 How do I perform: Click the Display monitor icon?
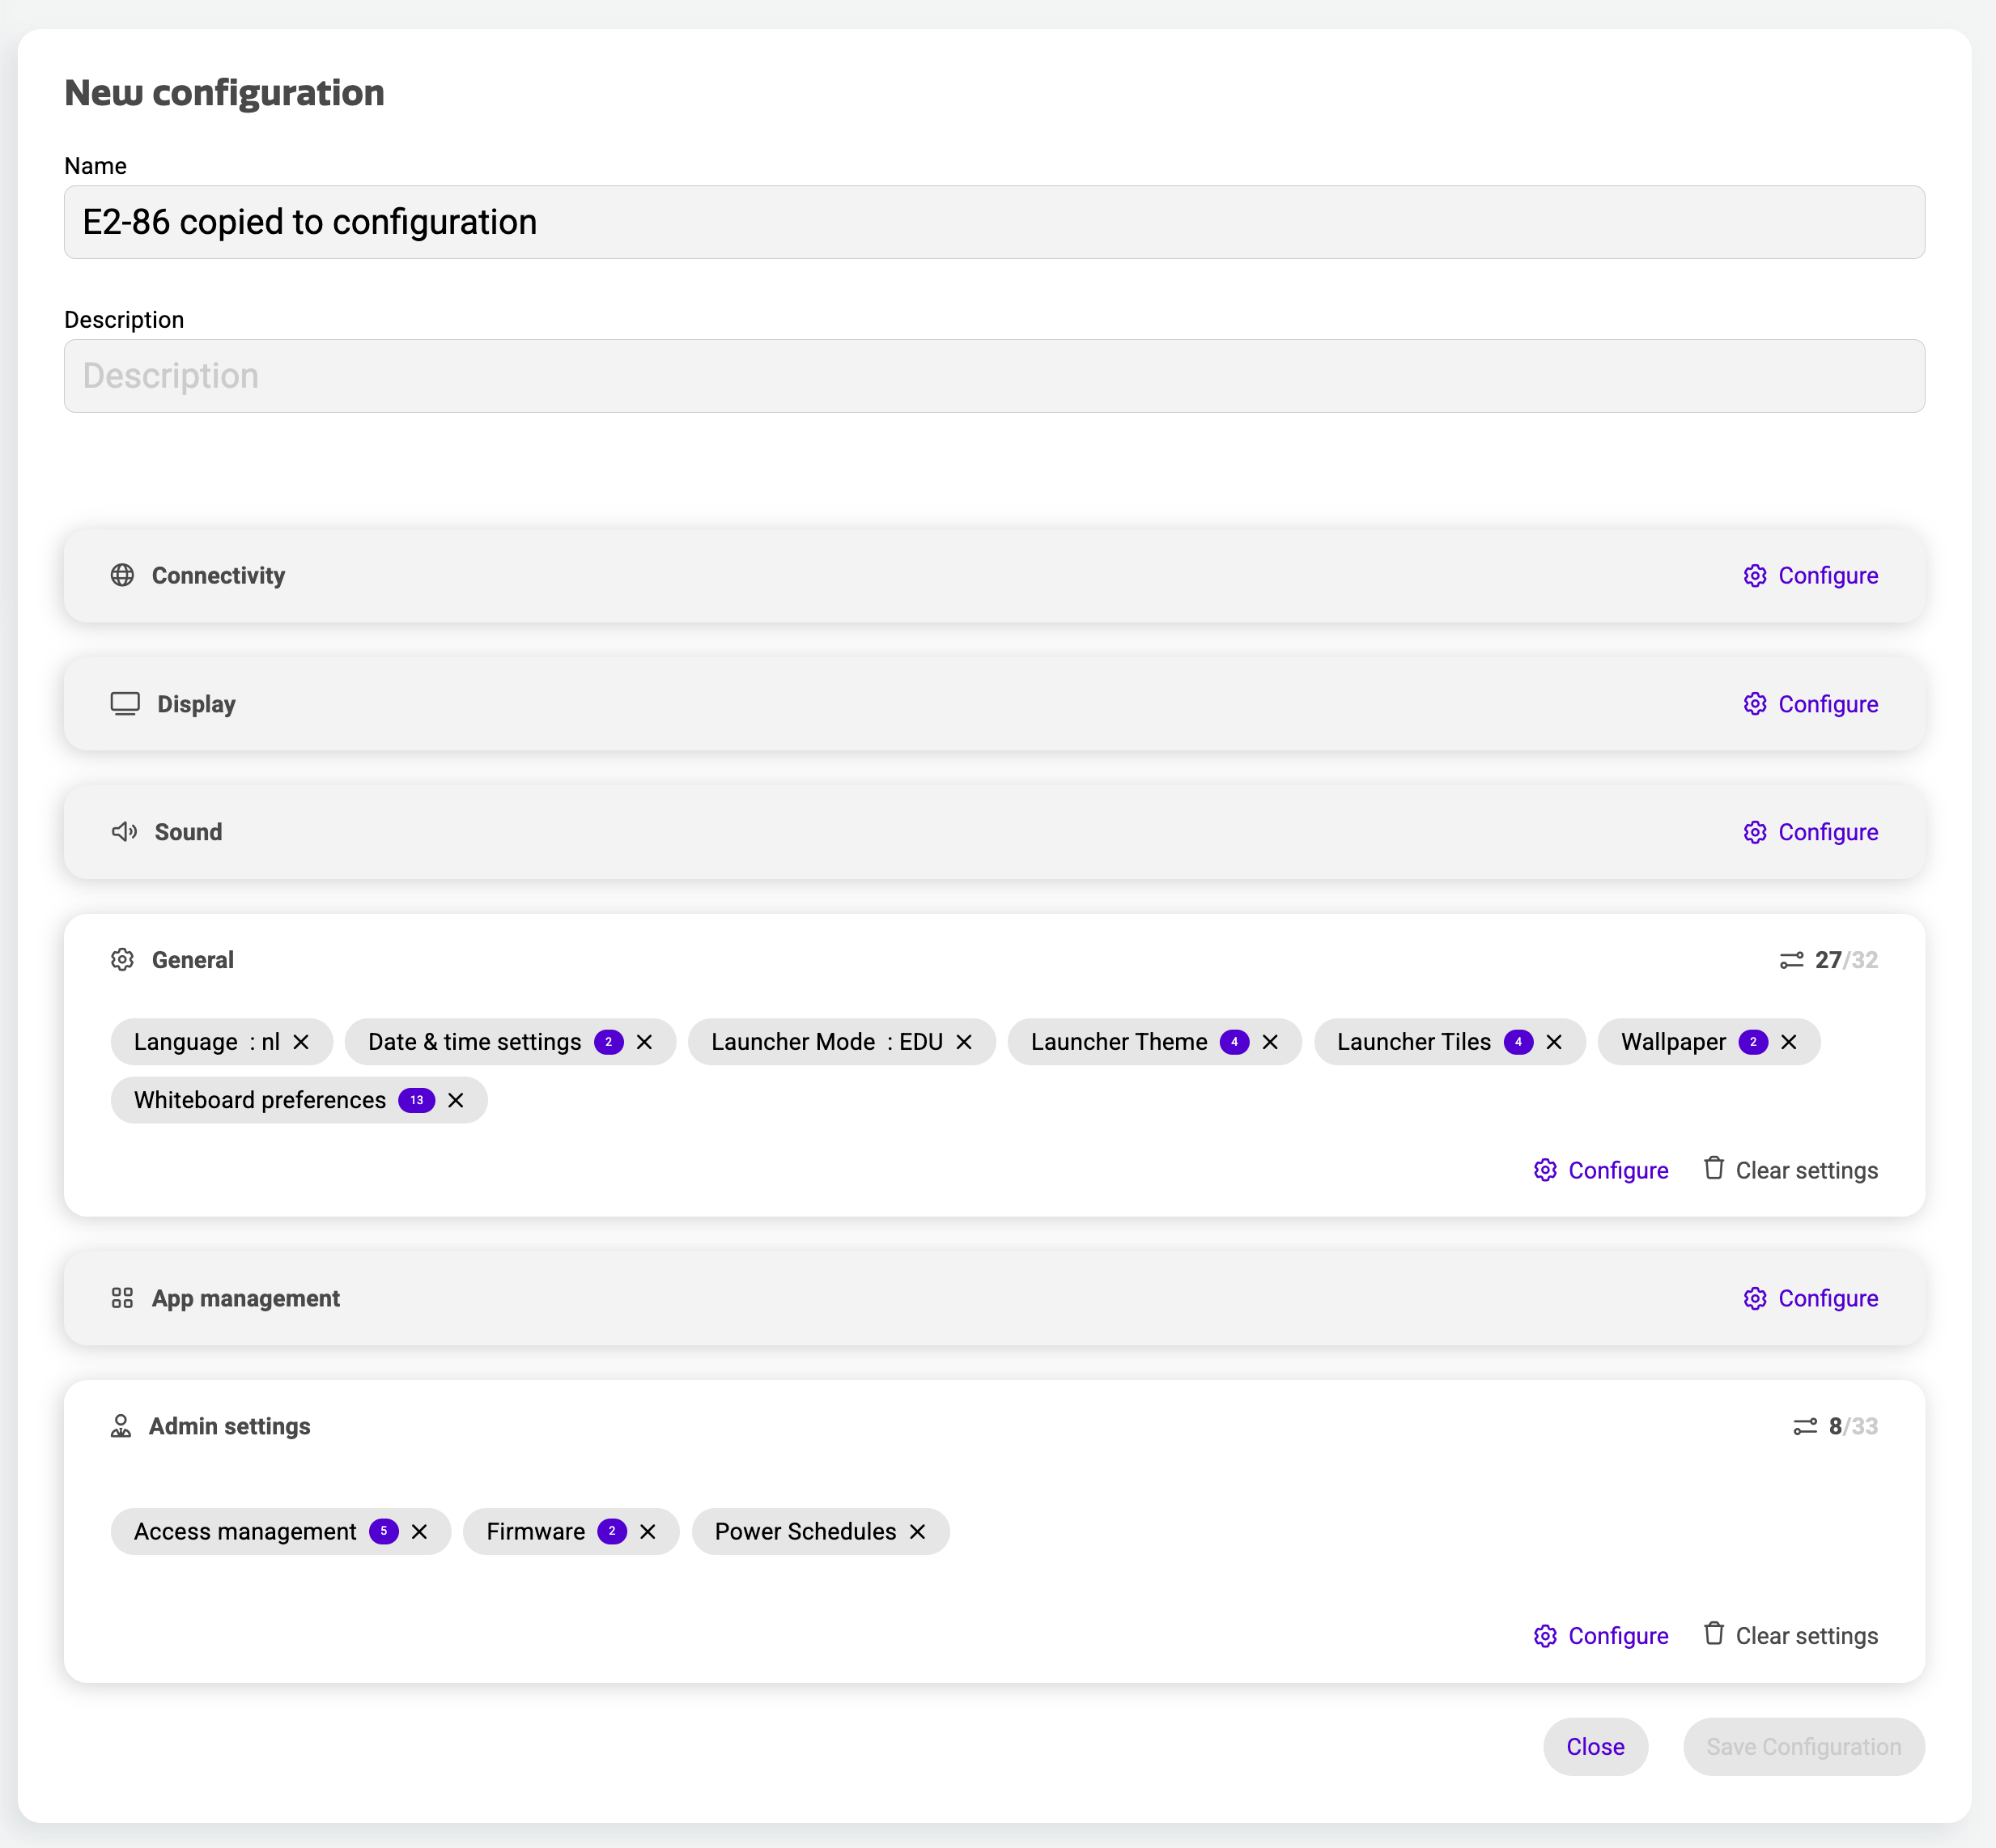click(123, 703)
